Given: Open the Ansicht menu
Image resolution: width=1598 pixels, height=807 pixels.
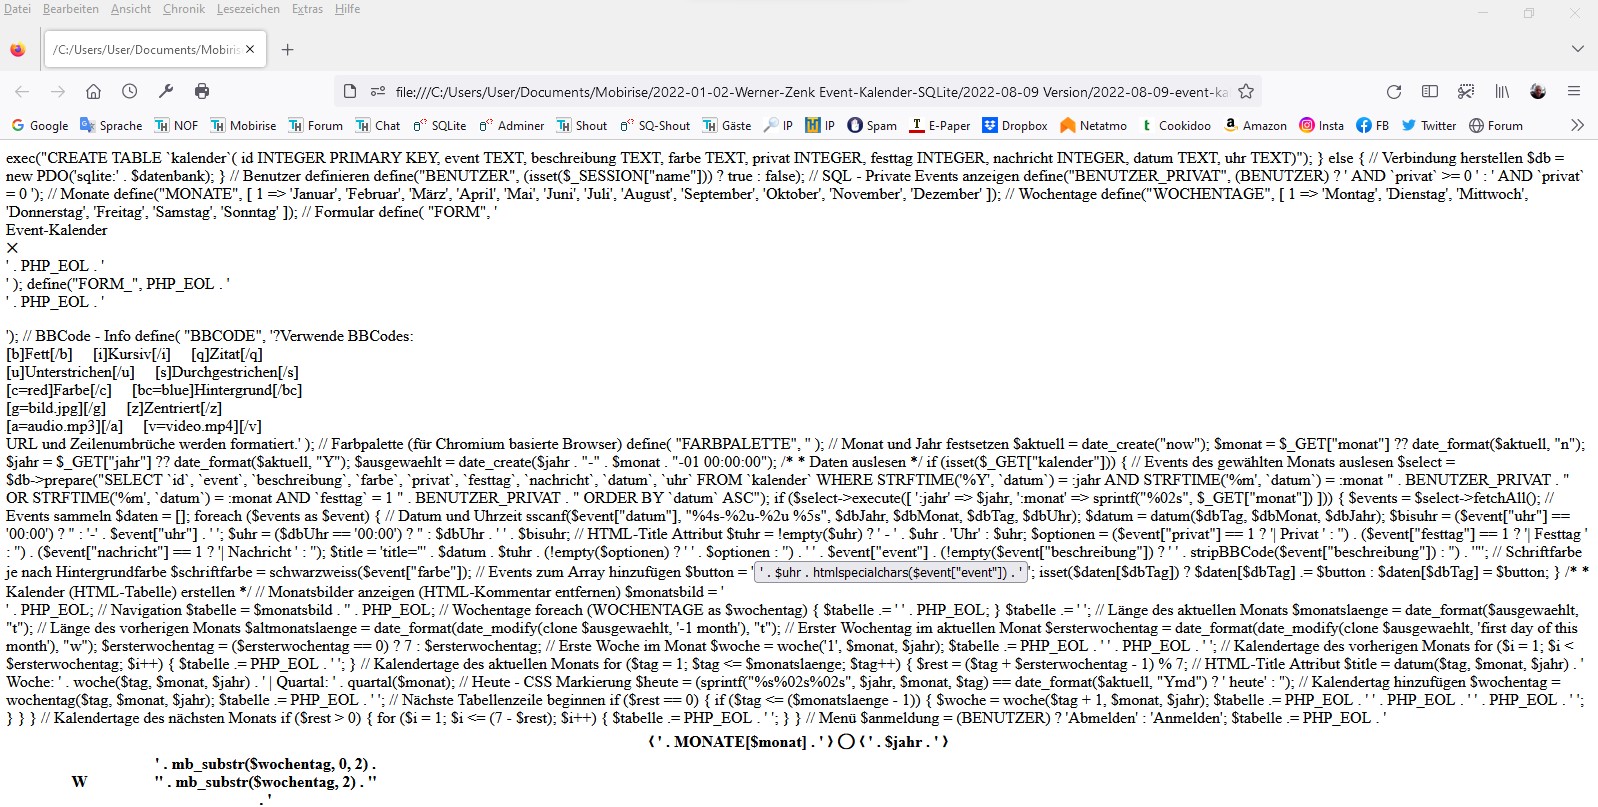Looking at the screenshot, I should tap(131, 9).
